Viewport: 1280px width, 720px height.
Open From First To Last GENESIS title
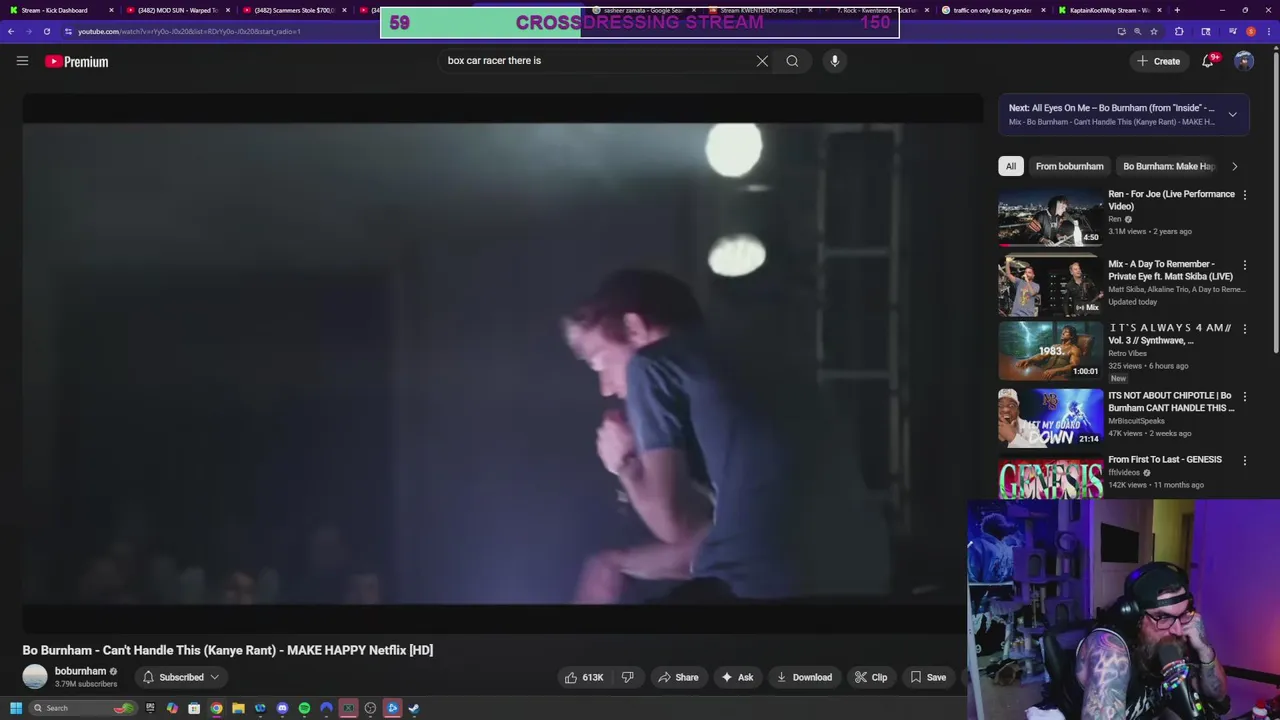click(1165, 460)
